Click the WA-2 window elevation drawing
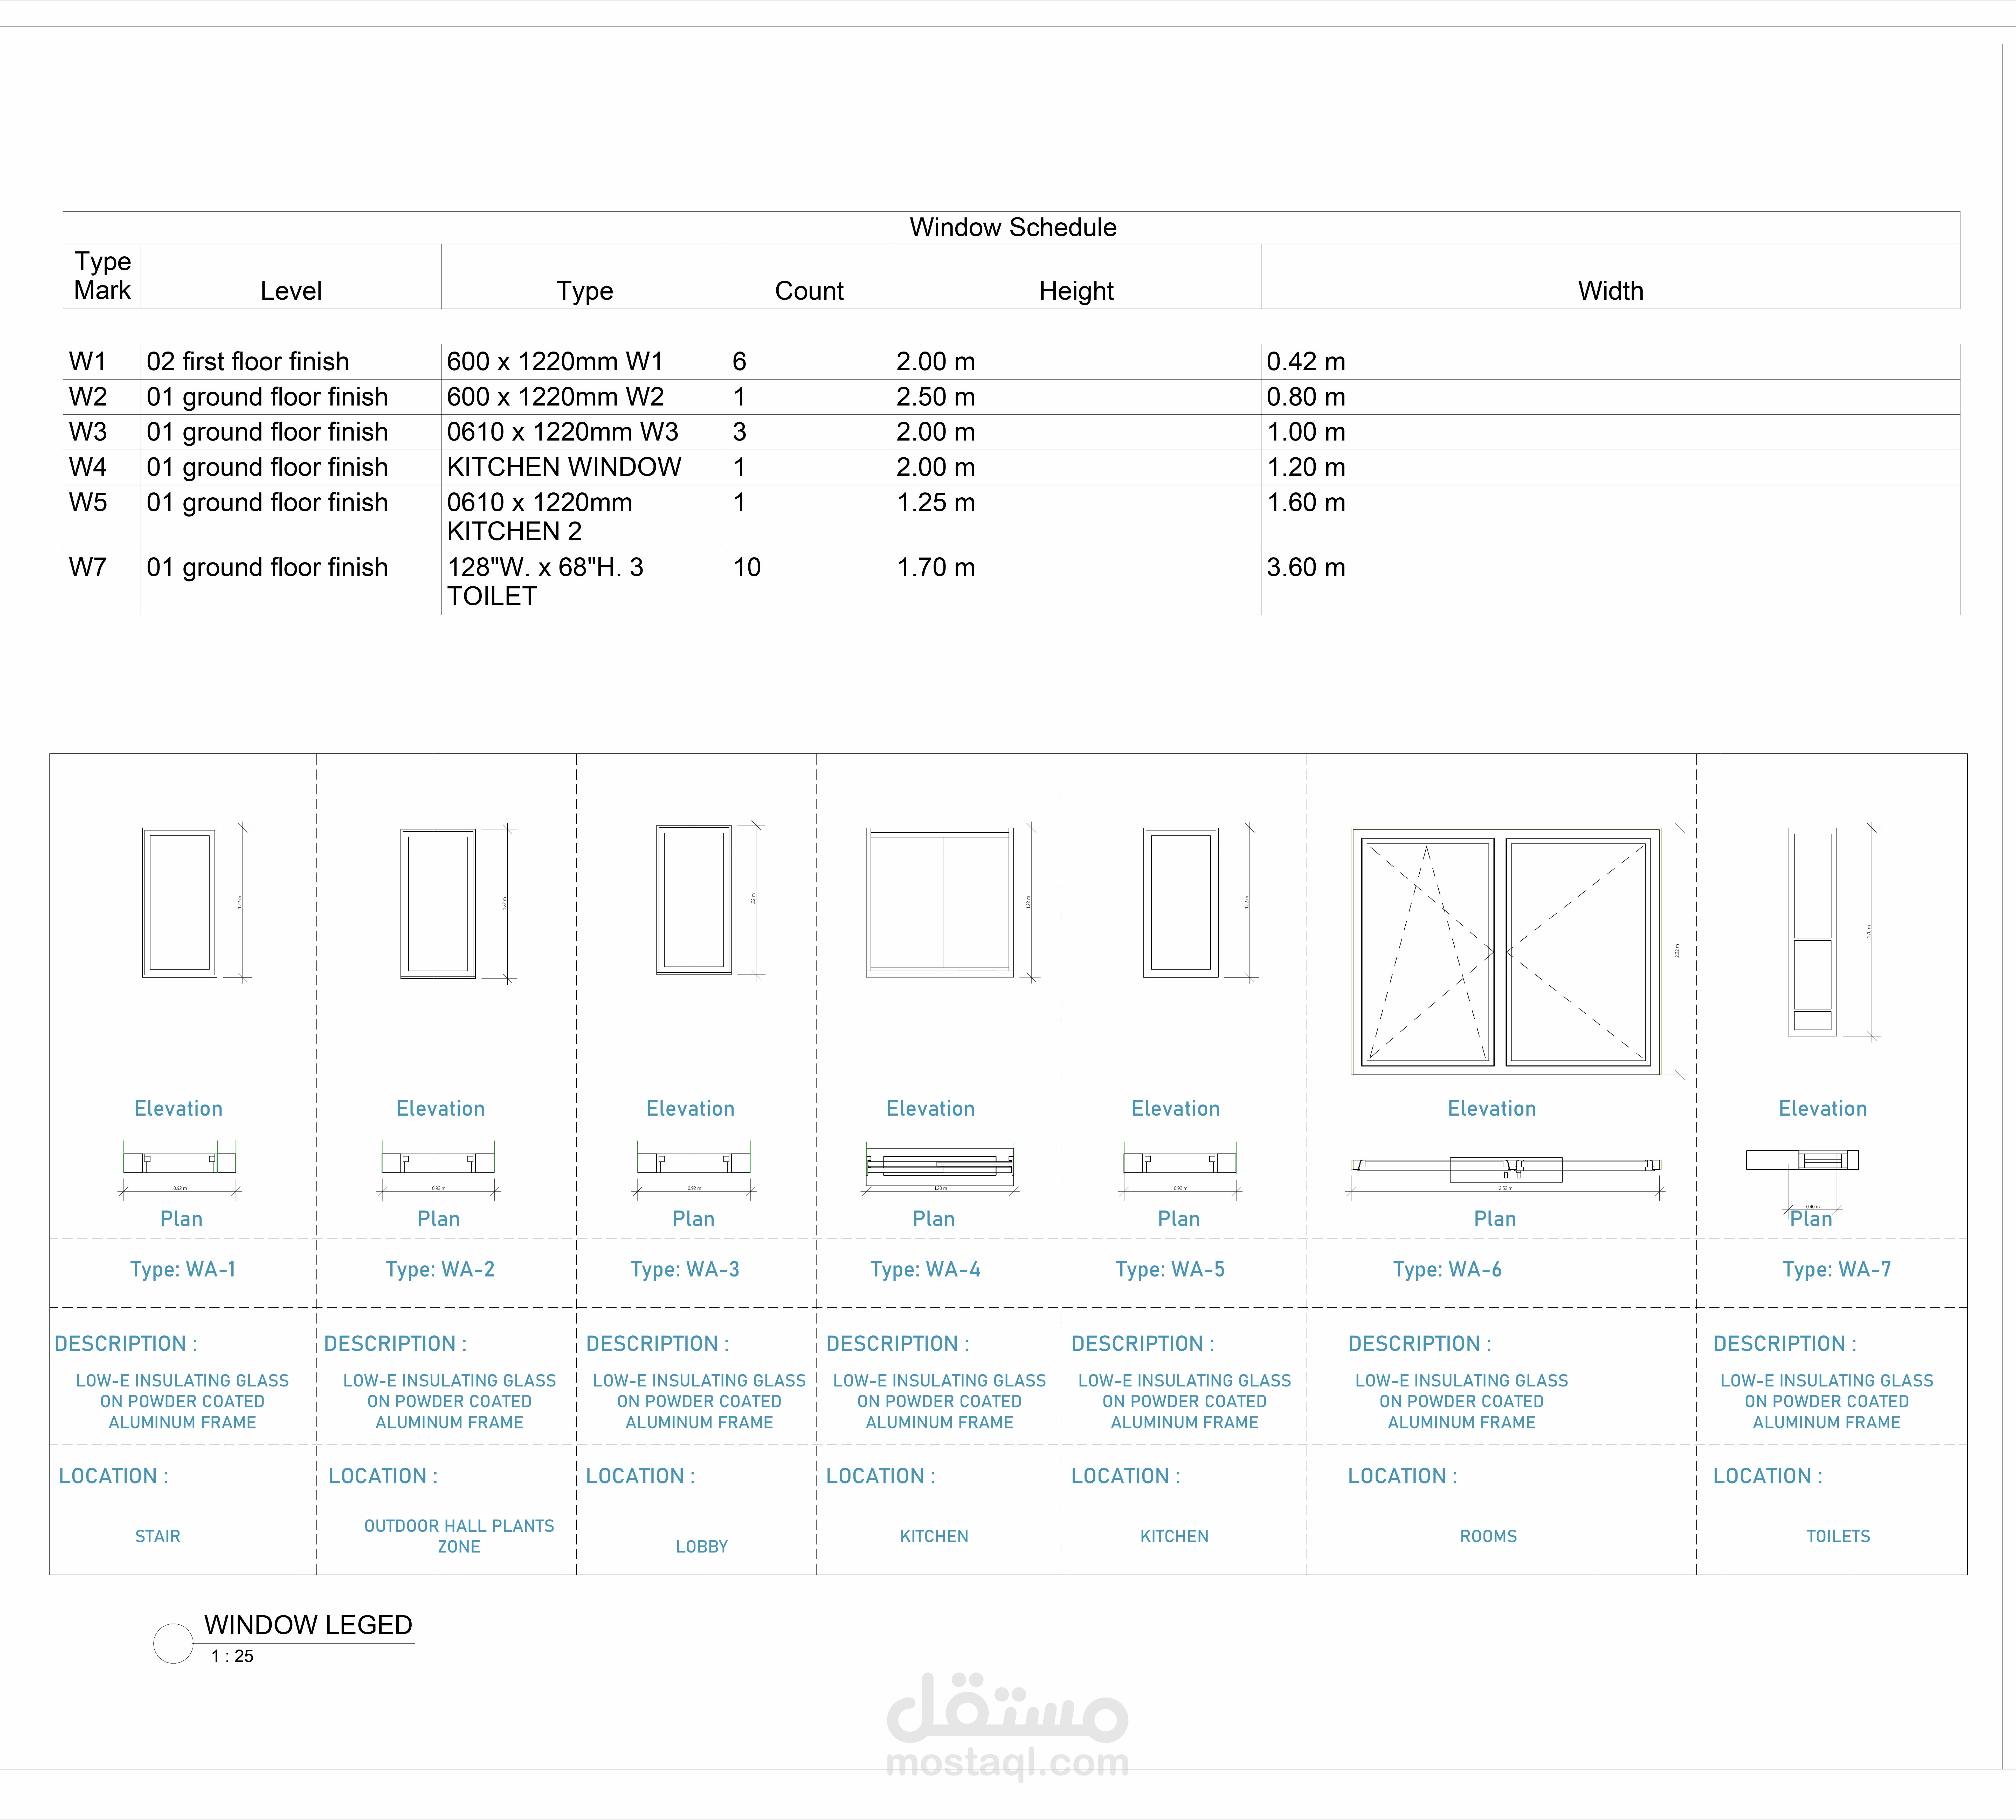The image size is (2016, 1820). [x=438, y=903]
